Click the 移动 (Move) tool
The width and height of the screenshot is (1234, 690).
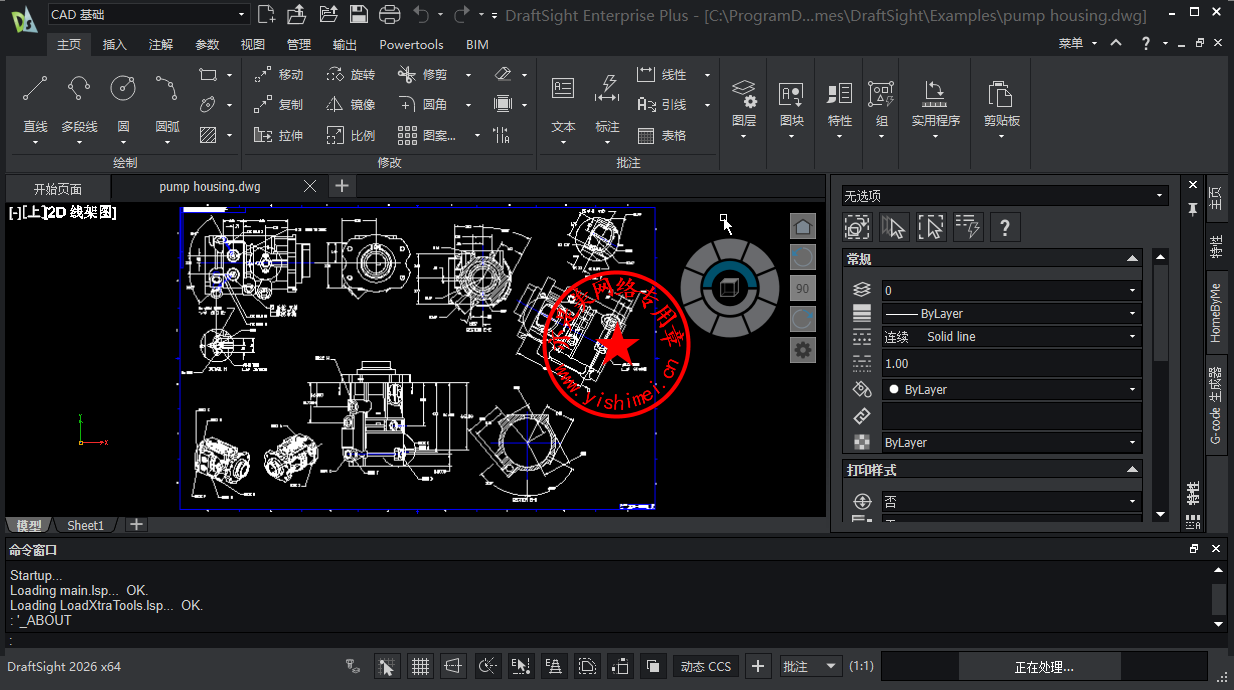coord(279,75)
